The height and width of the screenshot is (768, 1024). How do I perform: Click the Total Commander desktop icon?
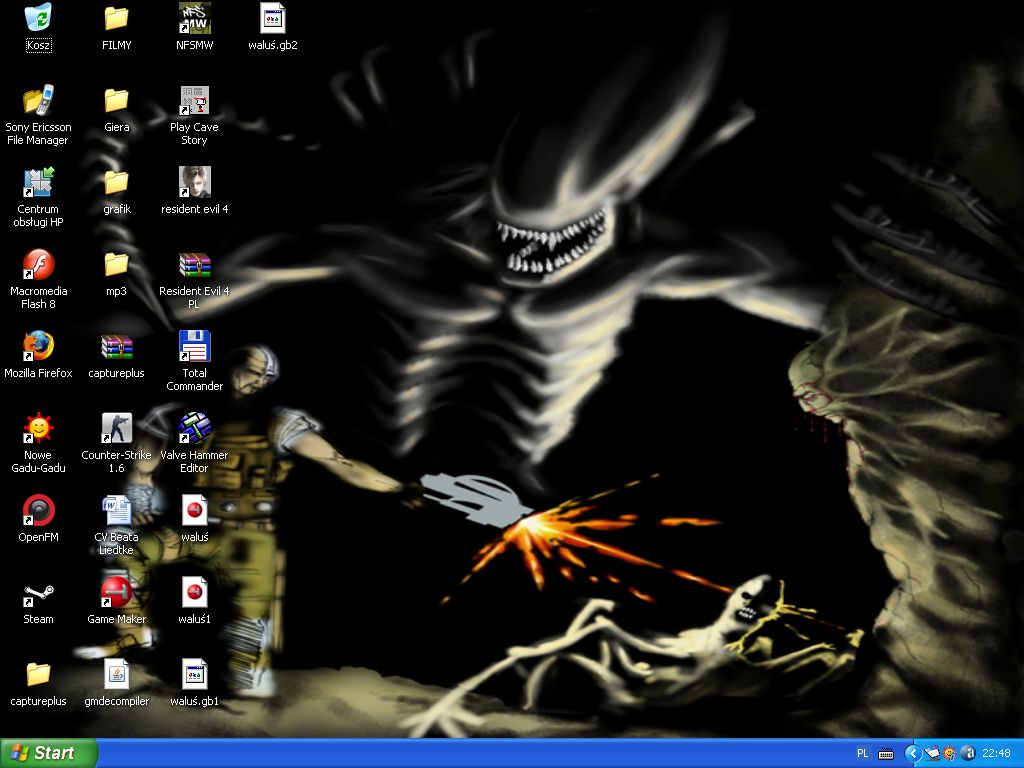(194, 346)
